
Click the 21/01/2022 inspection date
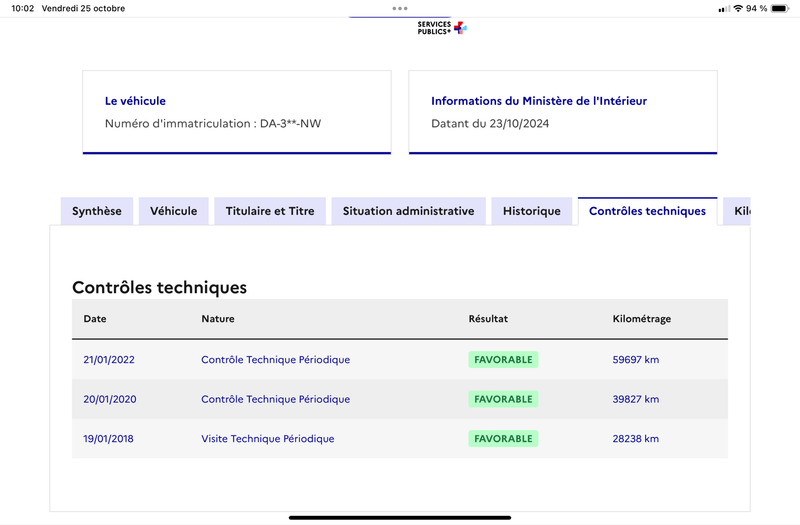109,360
